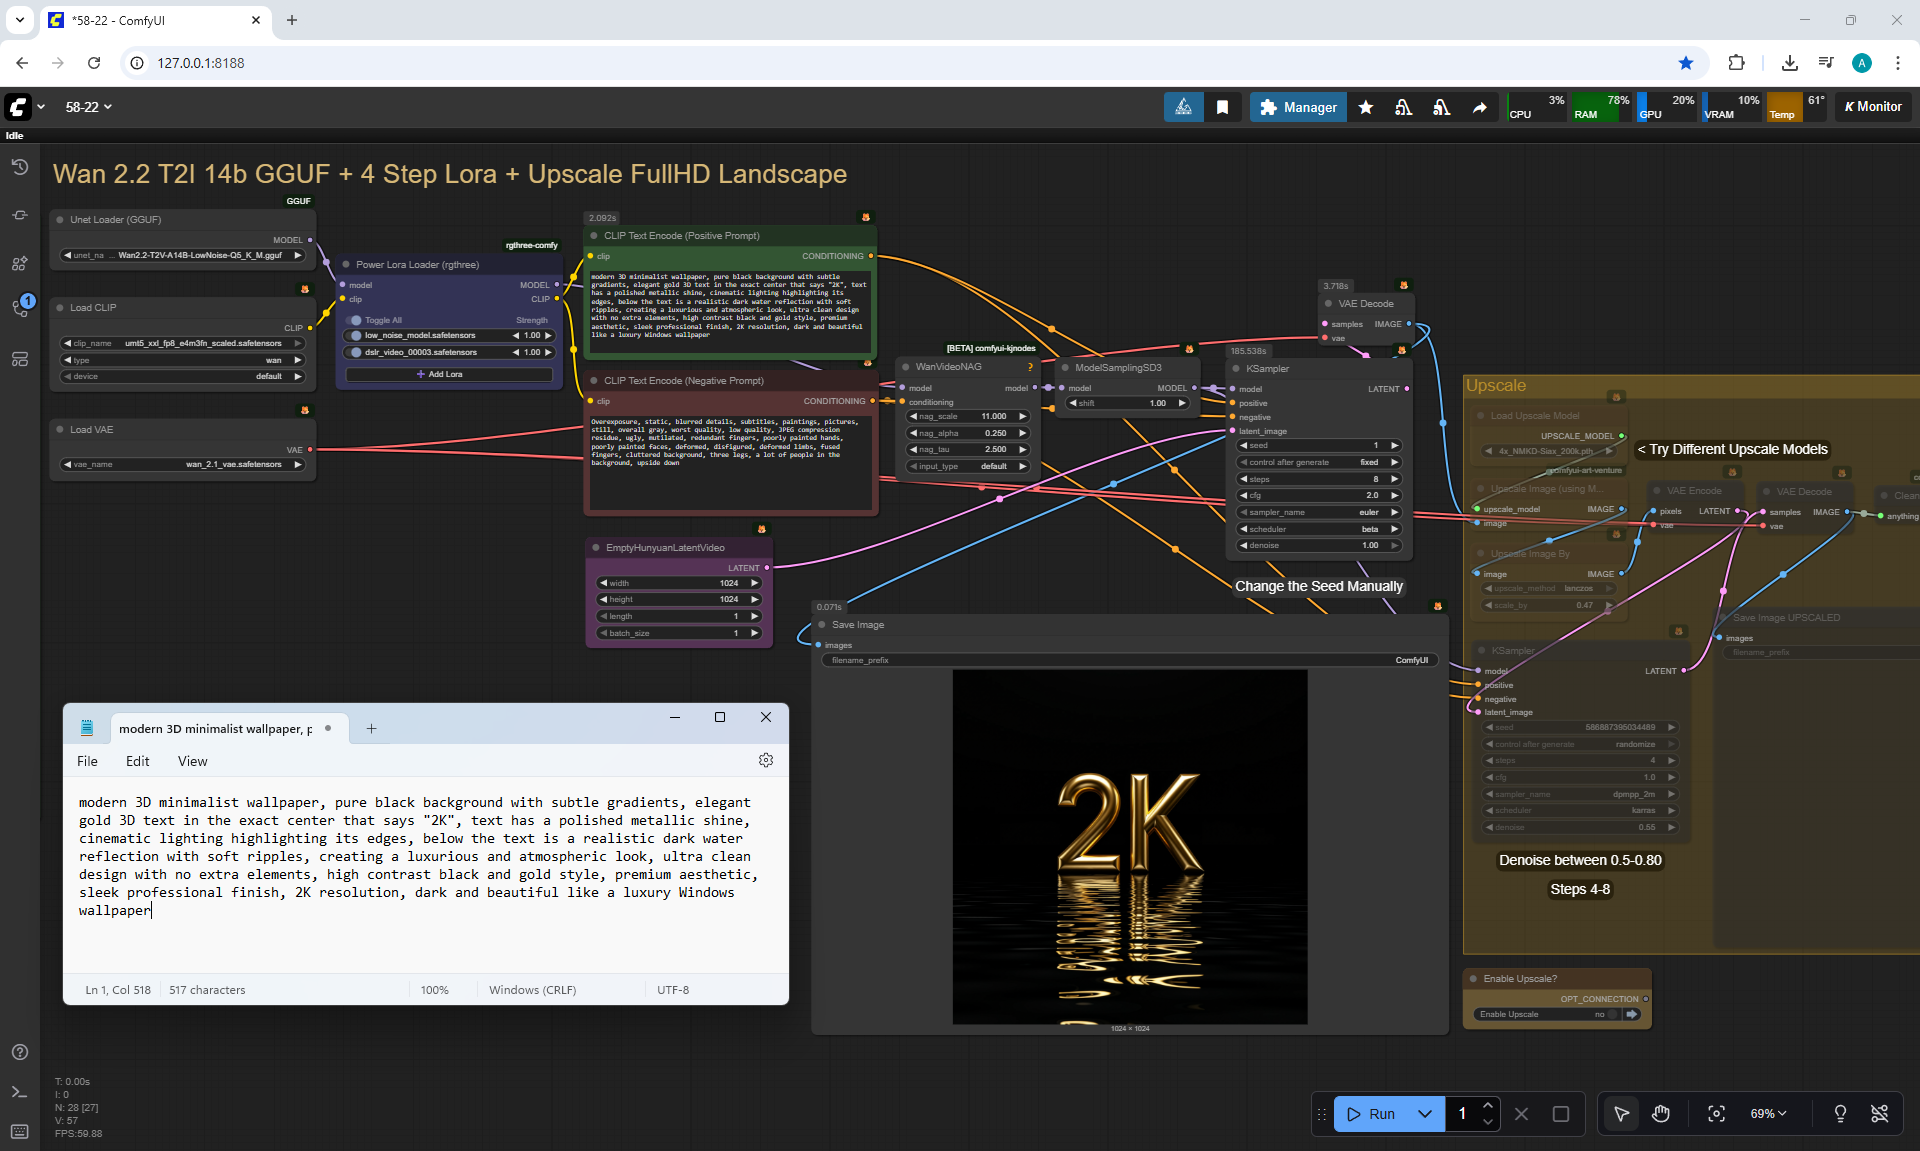Switch the Toggle All lora control
This screenshot has height=1151, width=1920.
click(x=356, y=320)
